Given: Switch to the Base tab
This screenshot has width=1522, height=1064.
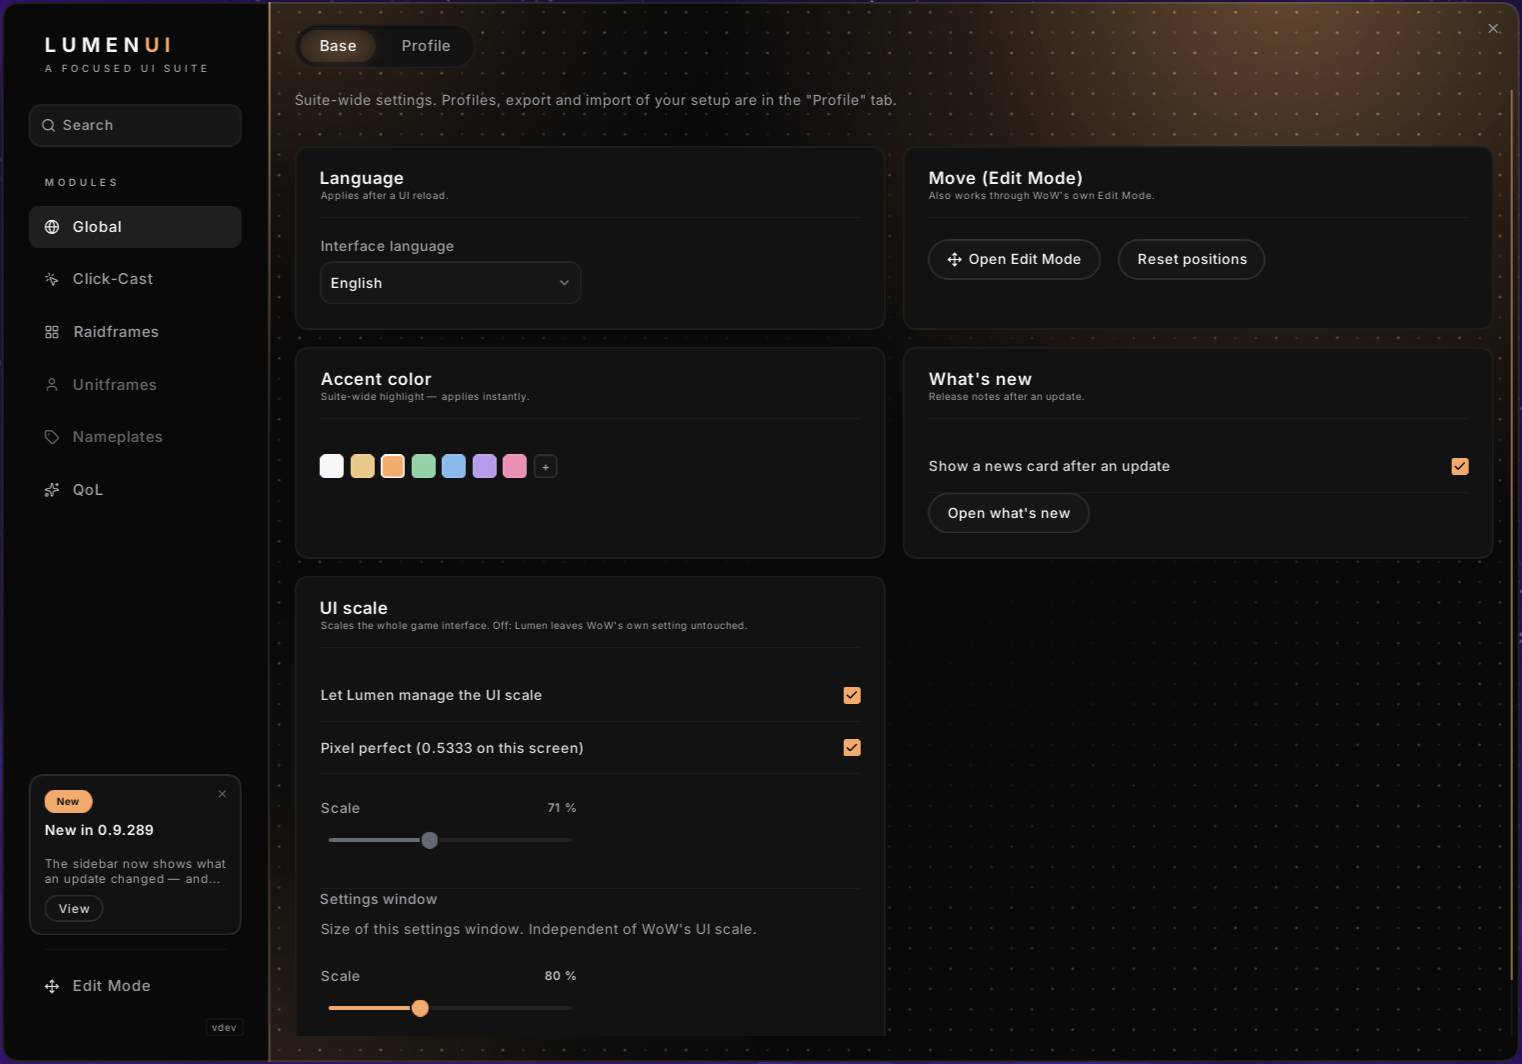Looking at the screenshot, I should [x=338, y=46].
